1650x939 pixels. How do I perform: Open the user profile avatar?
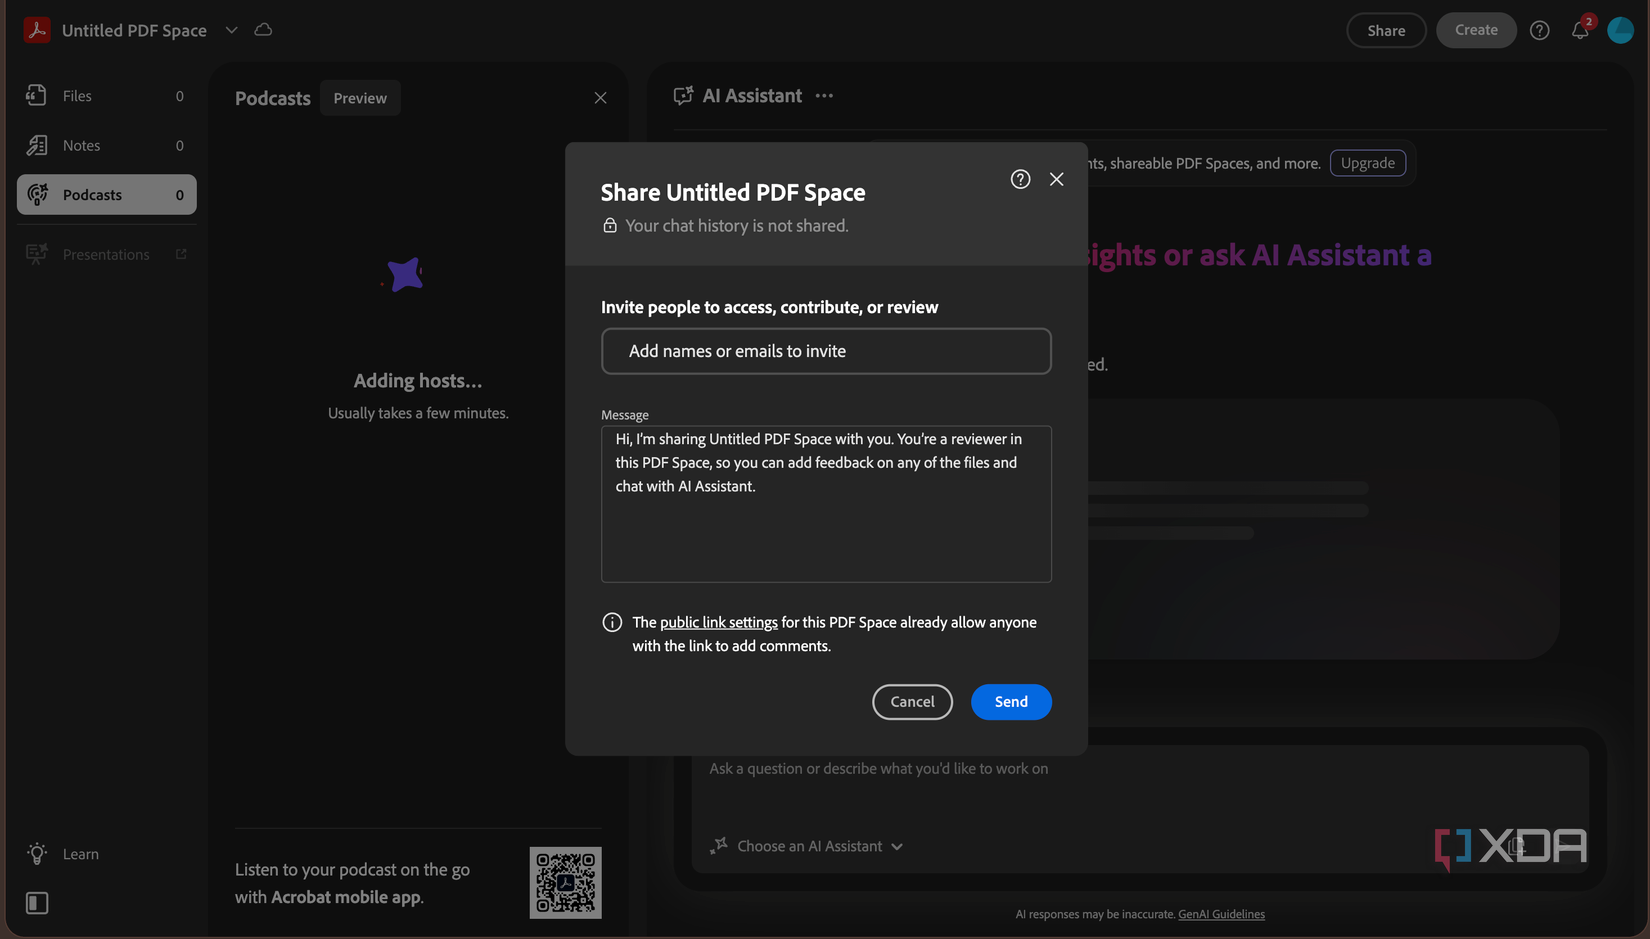(1620, 30)
